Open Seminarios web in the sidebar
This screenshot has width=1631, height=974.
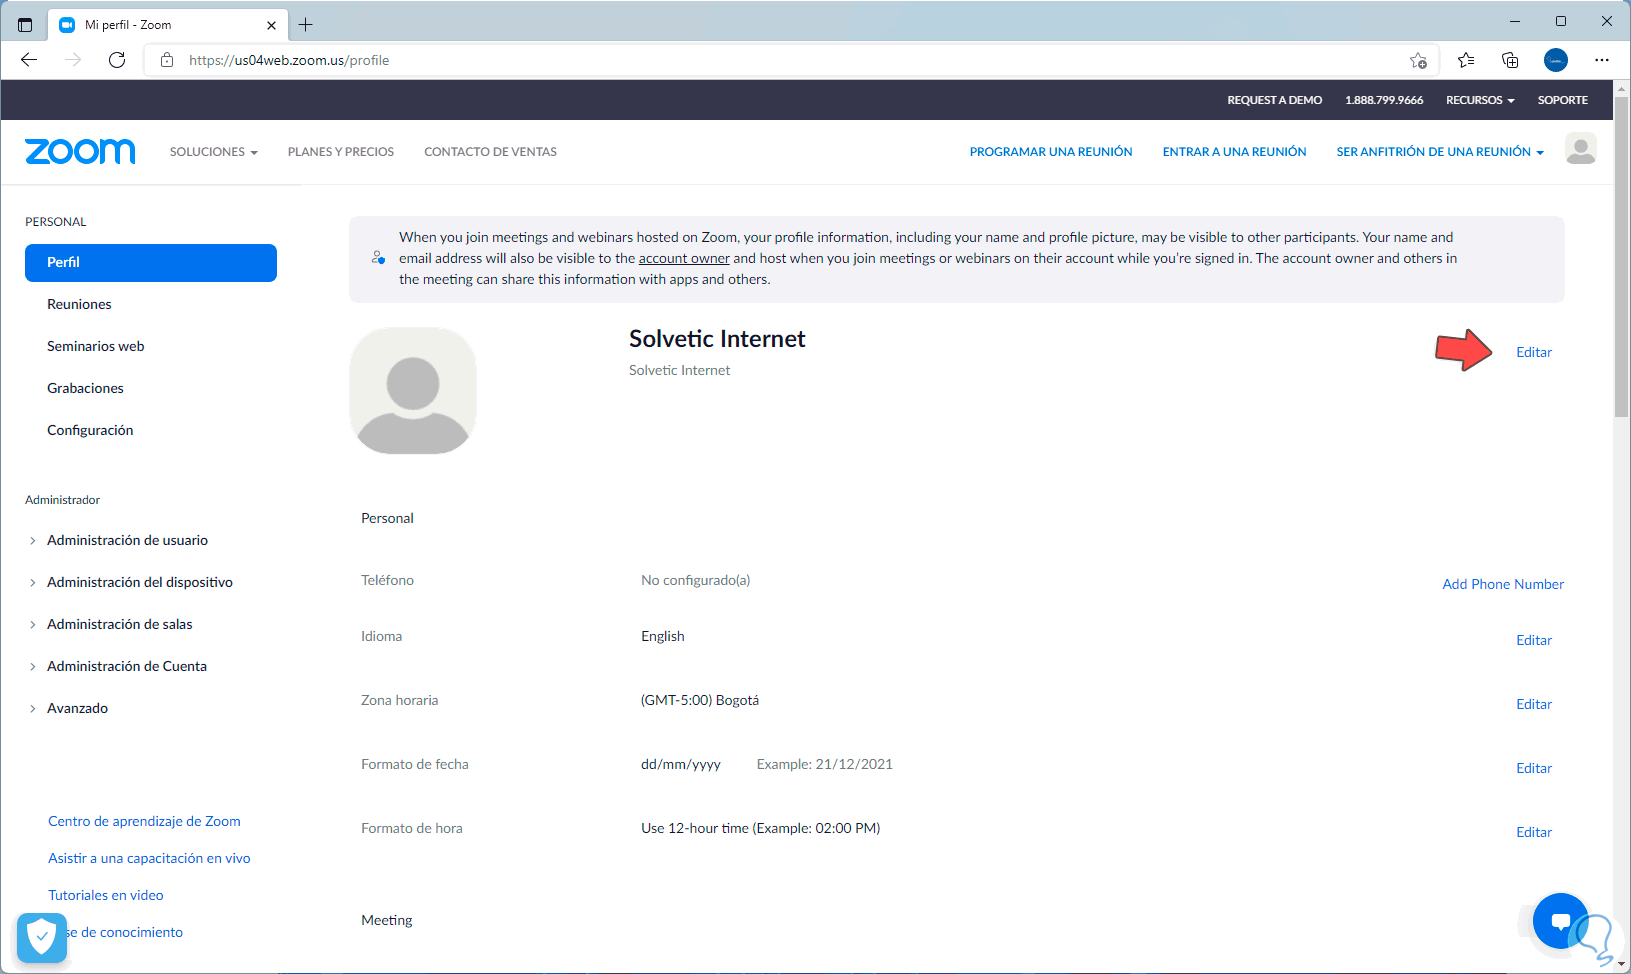pyautogui.click(x=95, y=346)
